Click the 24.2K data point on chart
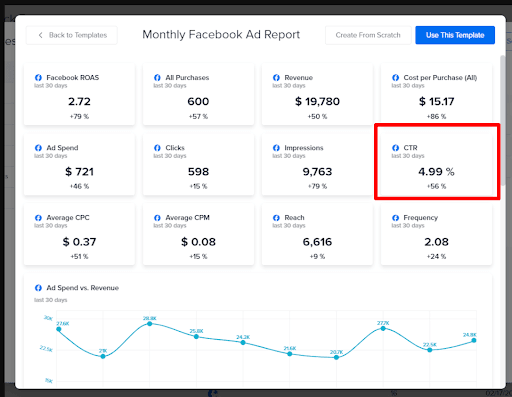Screen dimensions: 512x397 [x=243, y=343]
